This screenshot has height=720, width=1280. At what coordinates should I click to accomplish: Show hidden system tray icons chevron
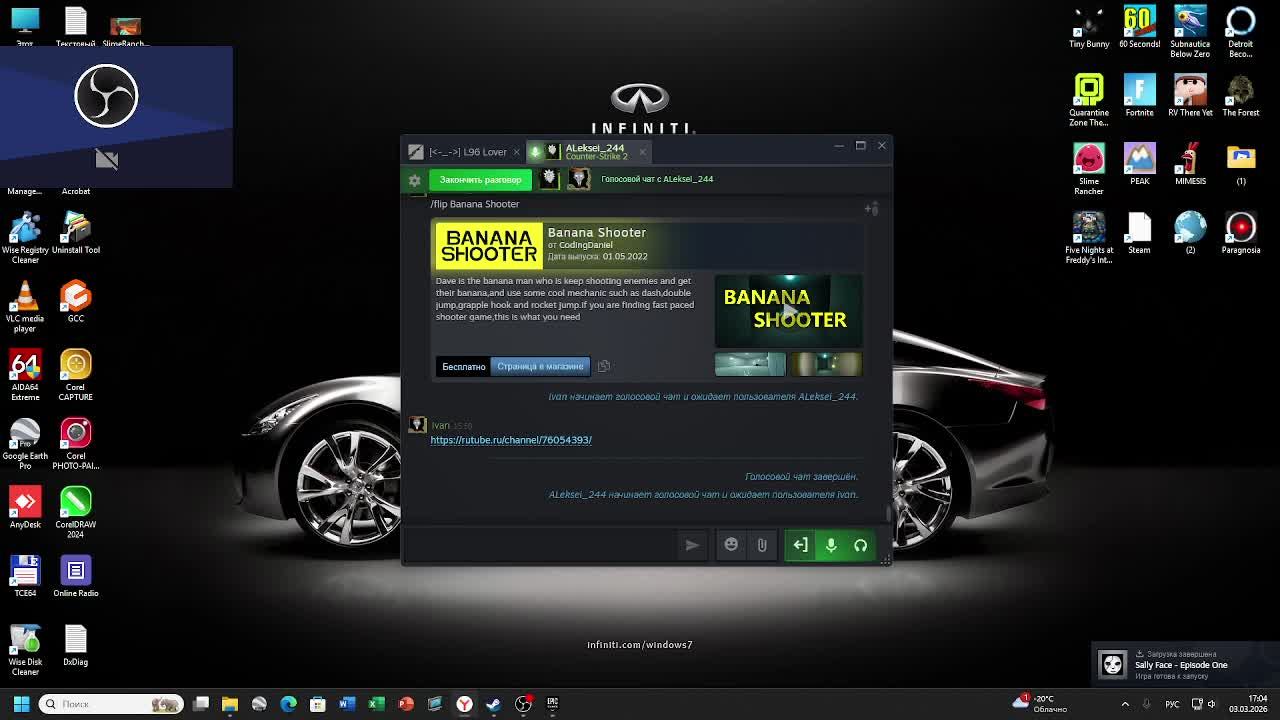(1125, 704)
